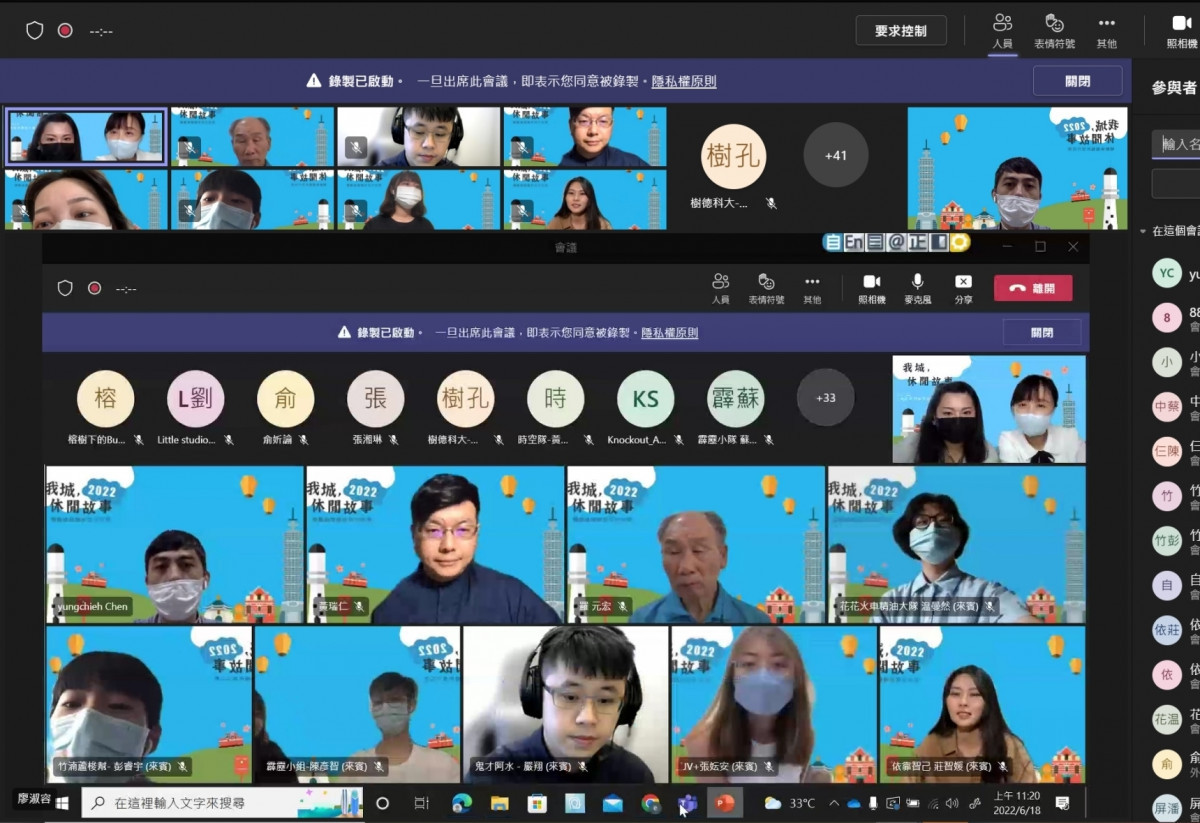The image size is (1200, 823).
Task: Select the 霹靂小組 陳彥哲 video tile
Action: tap(357, 704)
